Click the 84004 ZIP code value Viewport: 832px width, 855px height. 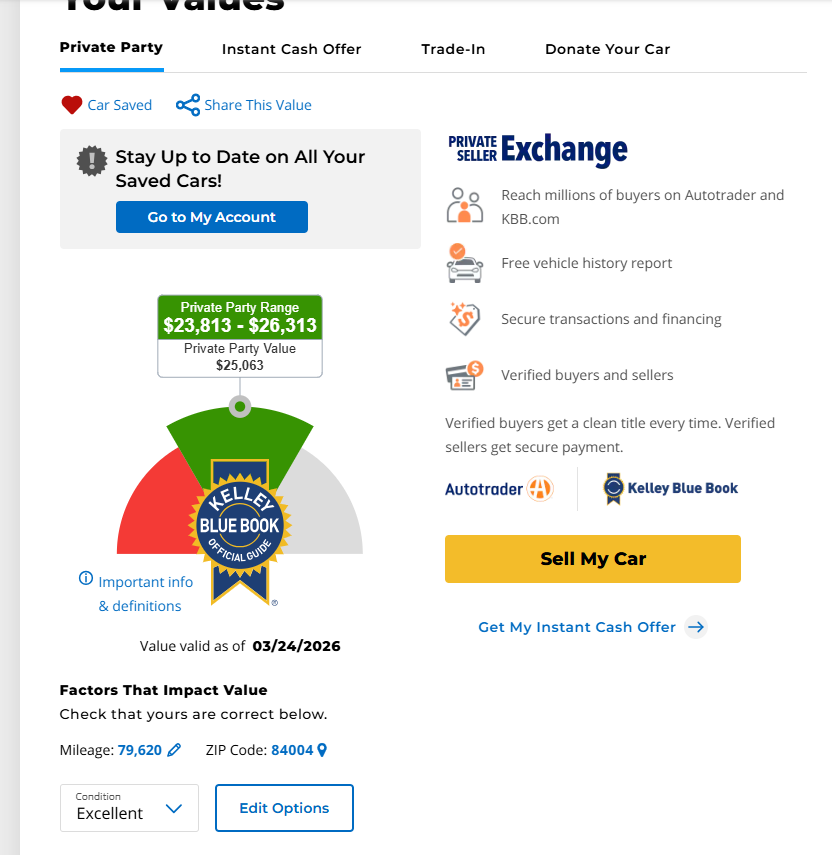tap(292, 750)
